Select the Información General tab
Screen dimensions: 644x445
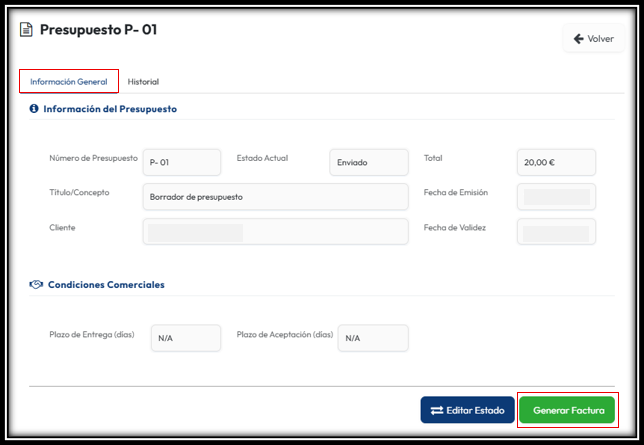69,82
